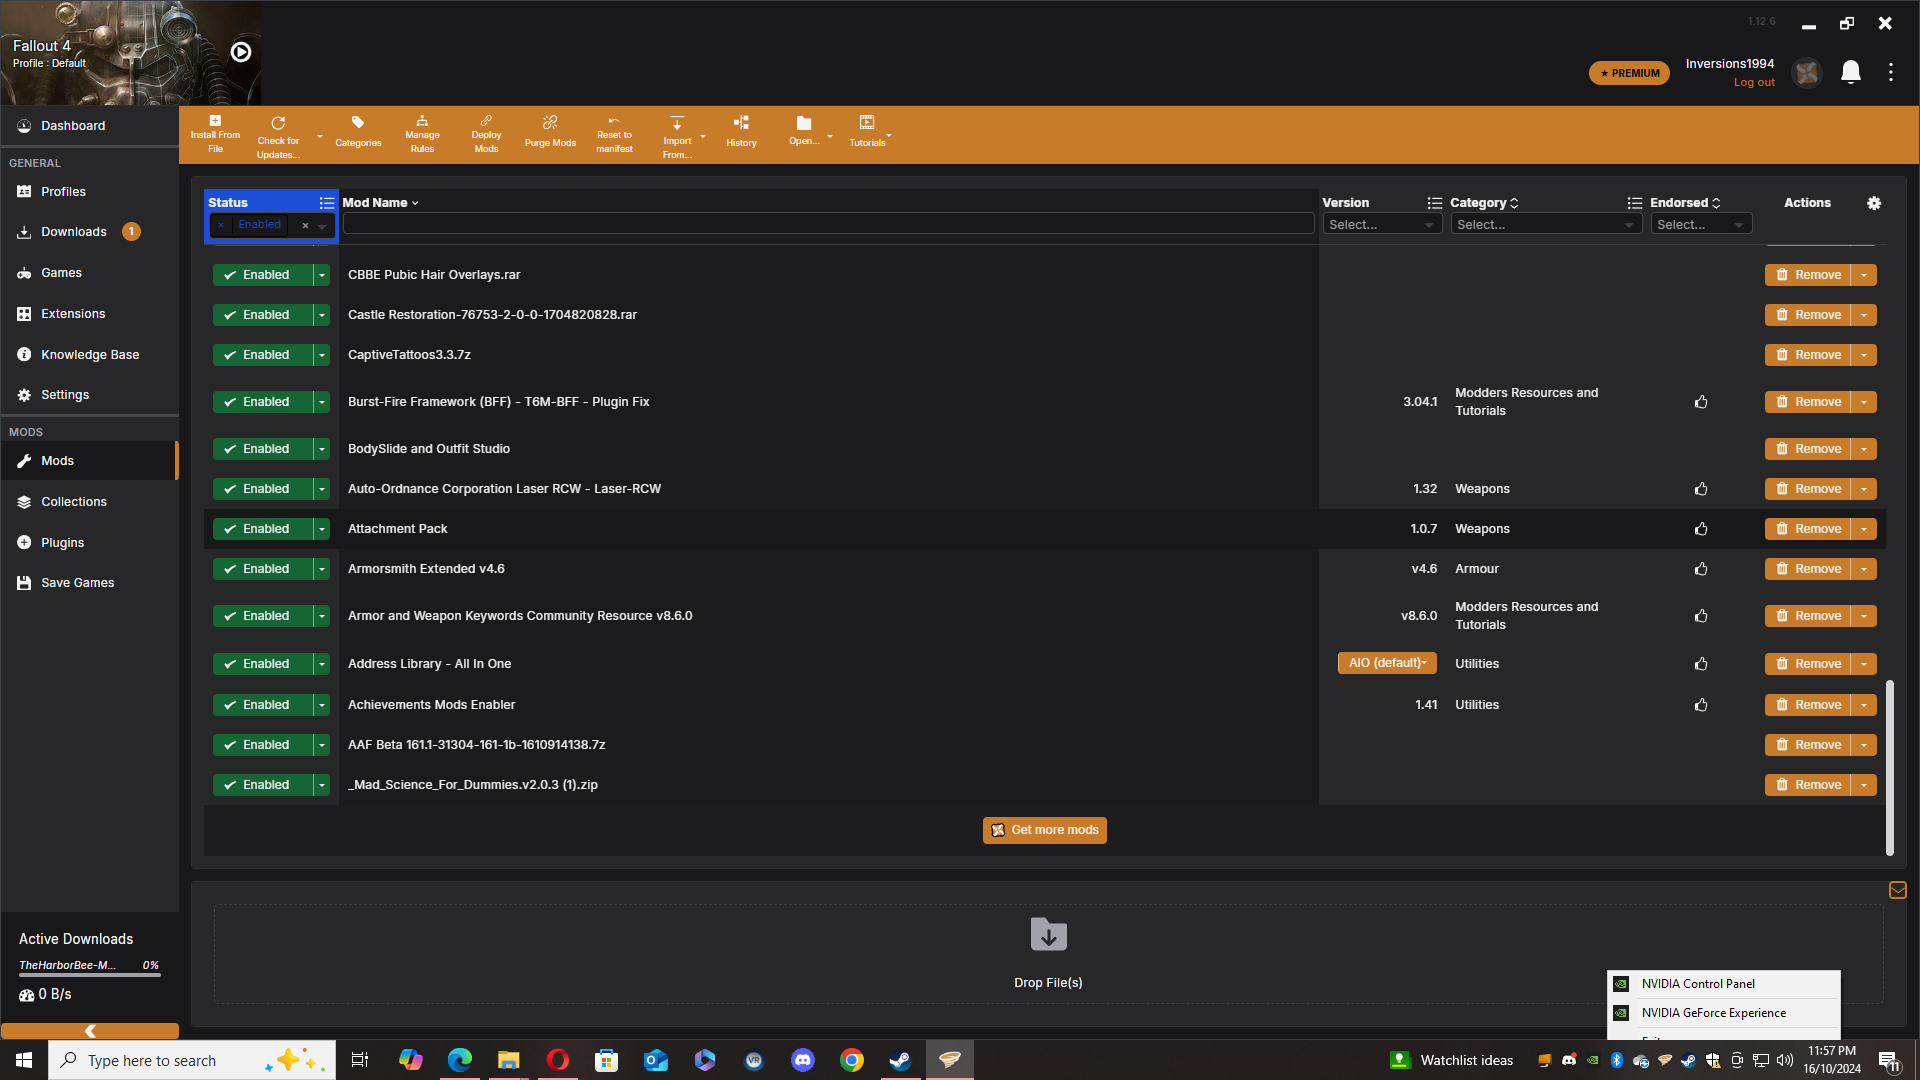Open the Mods section in sidebar

click(x=58, y=460)
